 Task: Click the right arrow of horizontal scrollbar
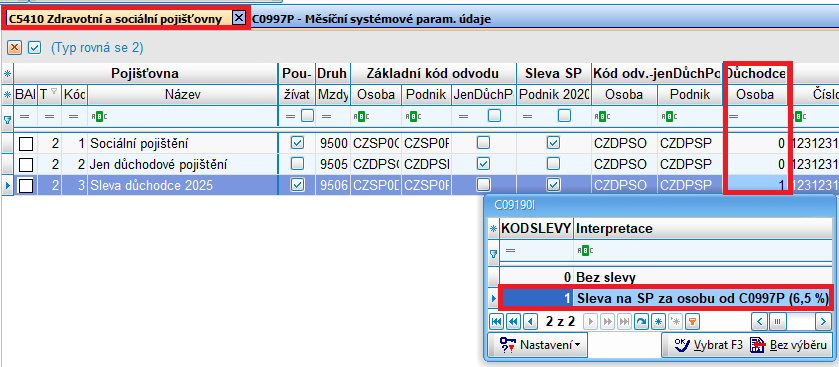click(823, 321)
